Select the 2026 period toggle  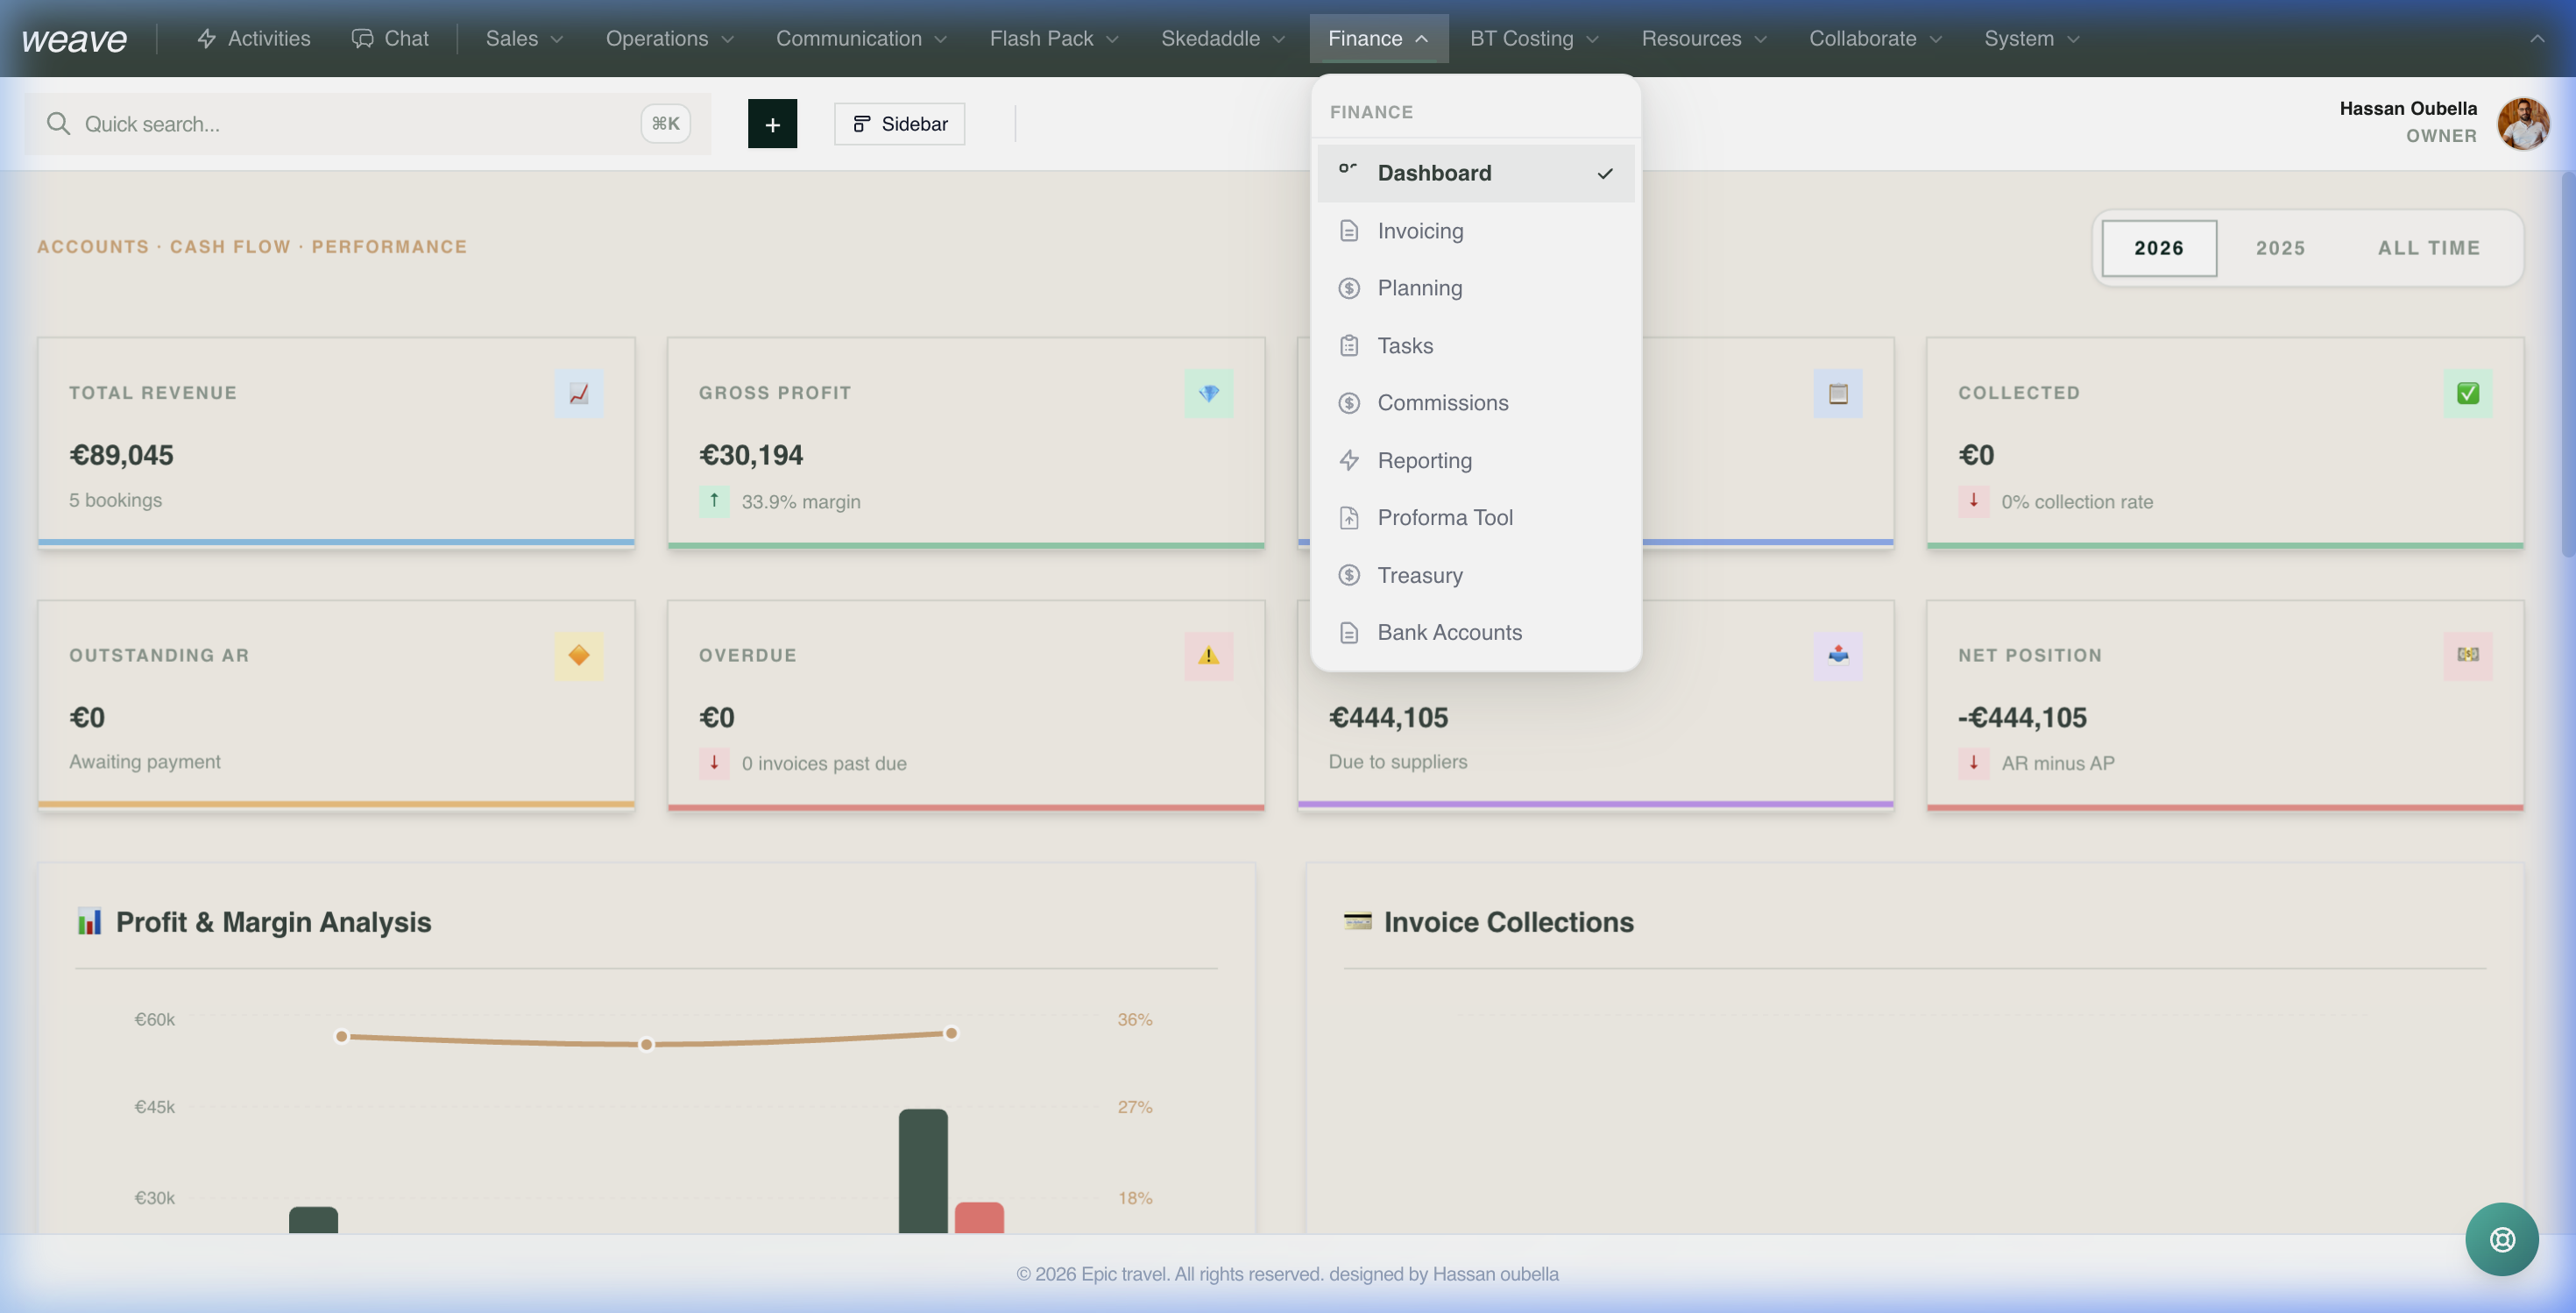pos(2158,248)
